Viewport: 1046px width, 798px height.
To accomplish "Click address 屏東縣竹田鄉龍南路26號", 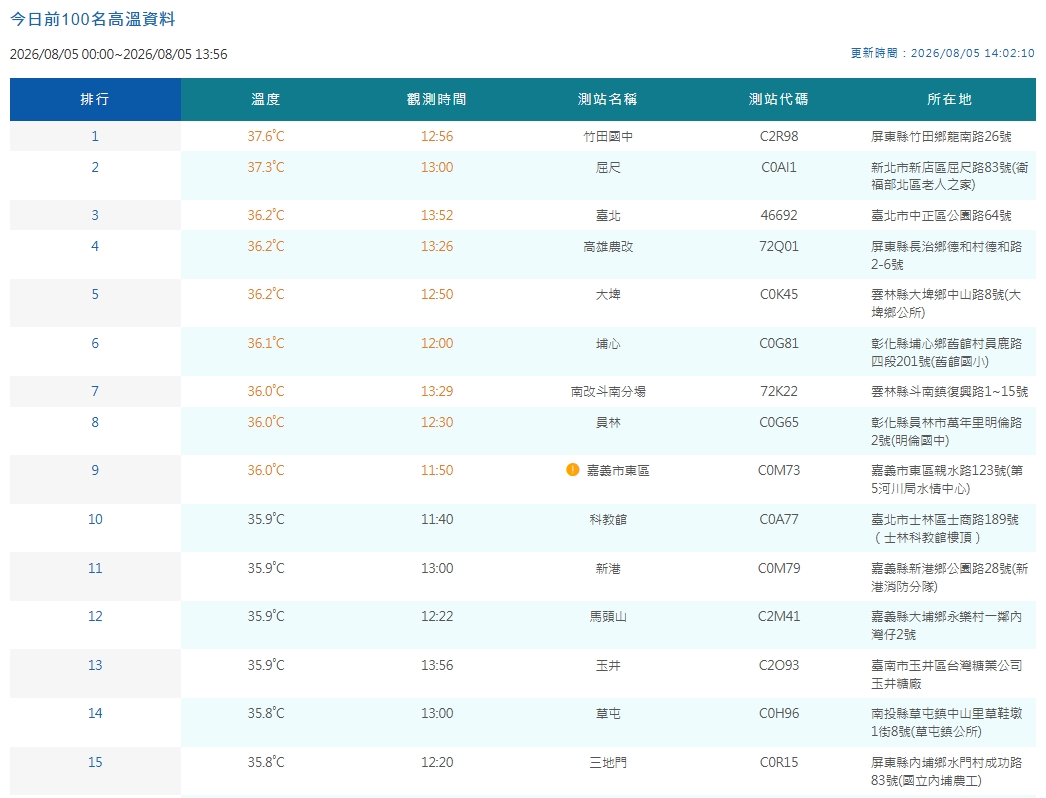I will tap(941, 136).
